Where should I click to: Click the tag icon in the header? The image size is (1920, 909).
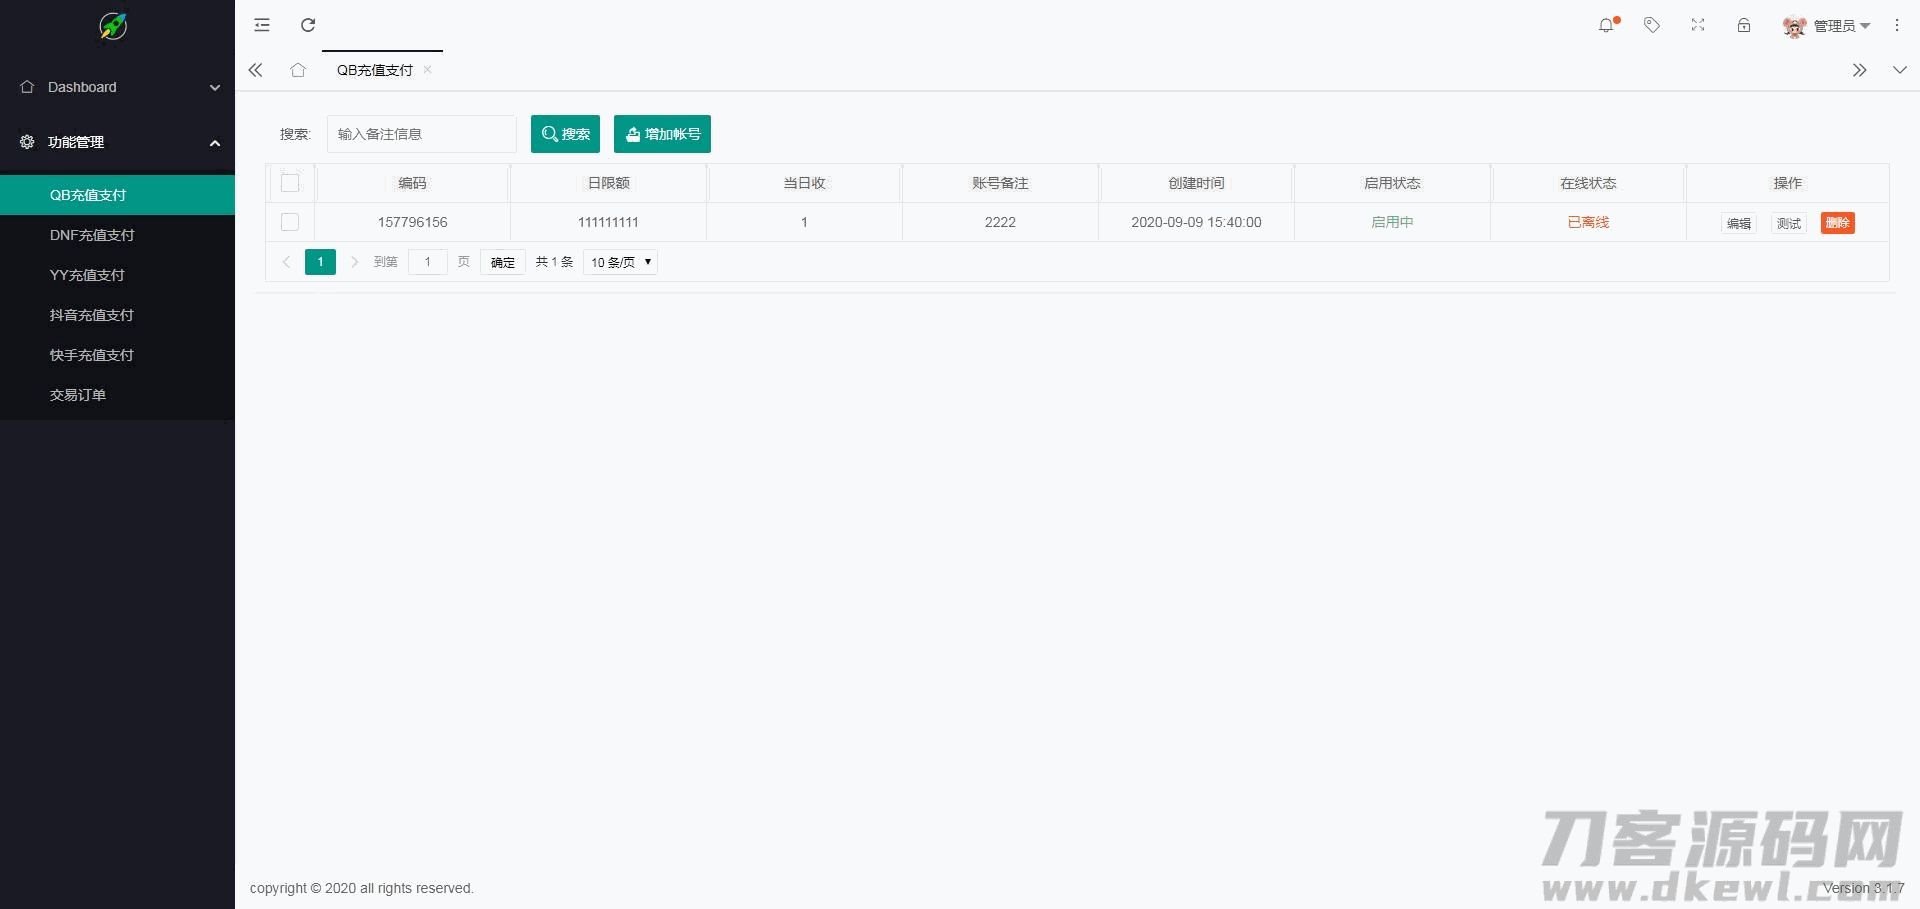pyautogui.click(x=1652, y=25)
